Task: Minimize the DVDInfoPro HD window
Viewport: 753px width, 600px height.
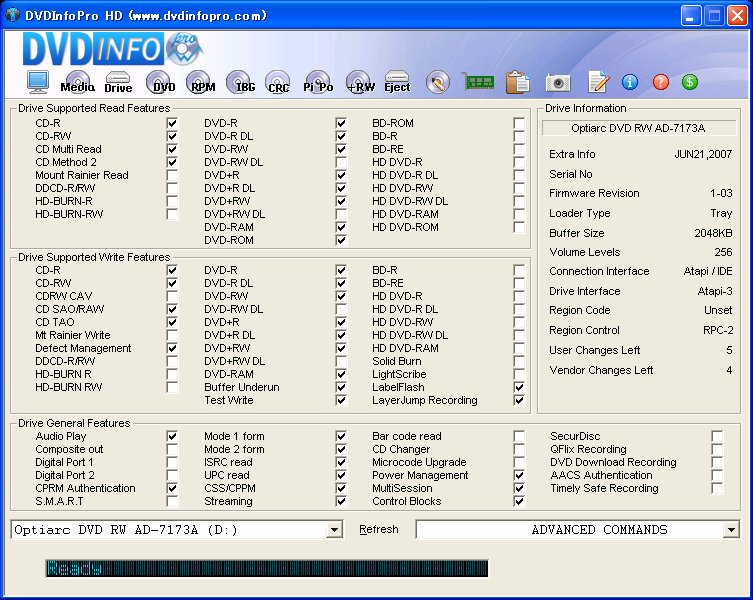Action: [x=691, y=16]
